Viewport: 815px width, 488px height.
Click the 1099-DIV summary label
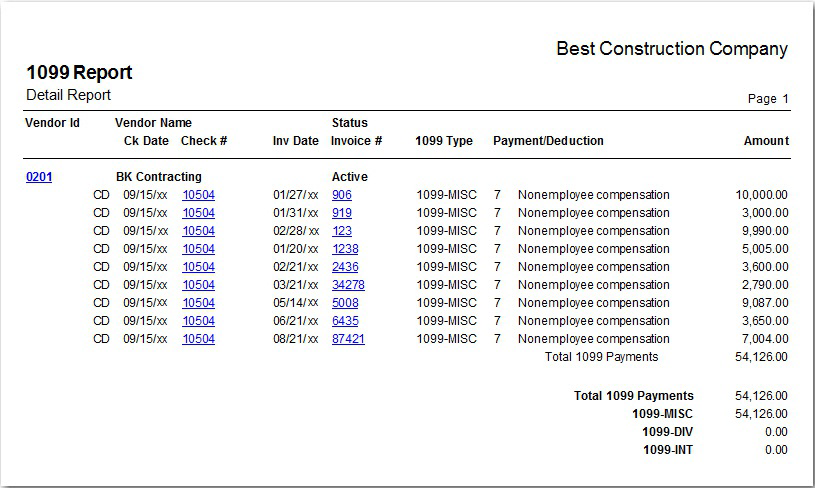[x=667, y=432]
